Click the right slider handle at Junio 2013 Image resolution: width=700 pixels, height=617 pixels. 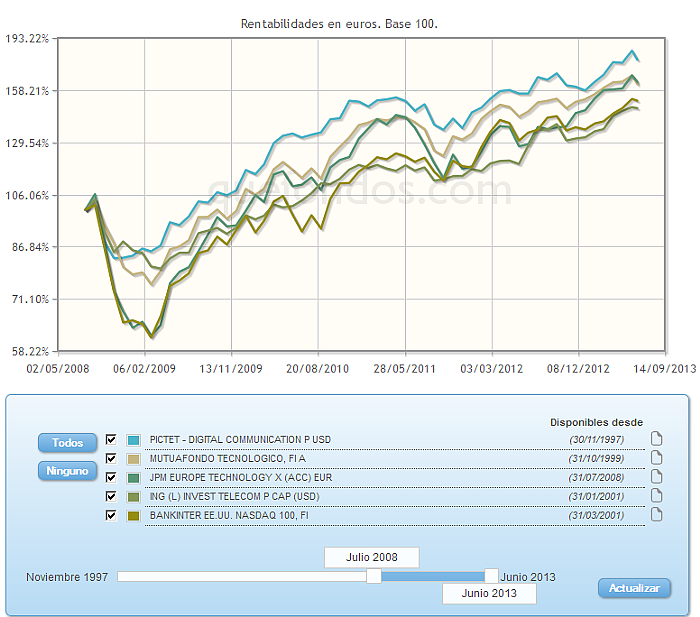(x=491, y=576)
